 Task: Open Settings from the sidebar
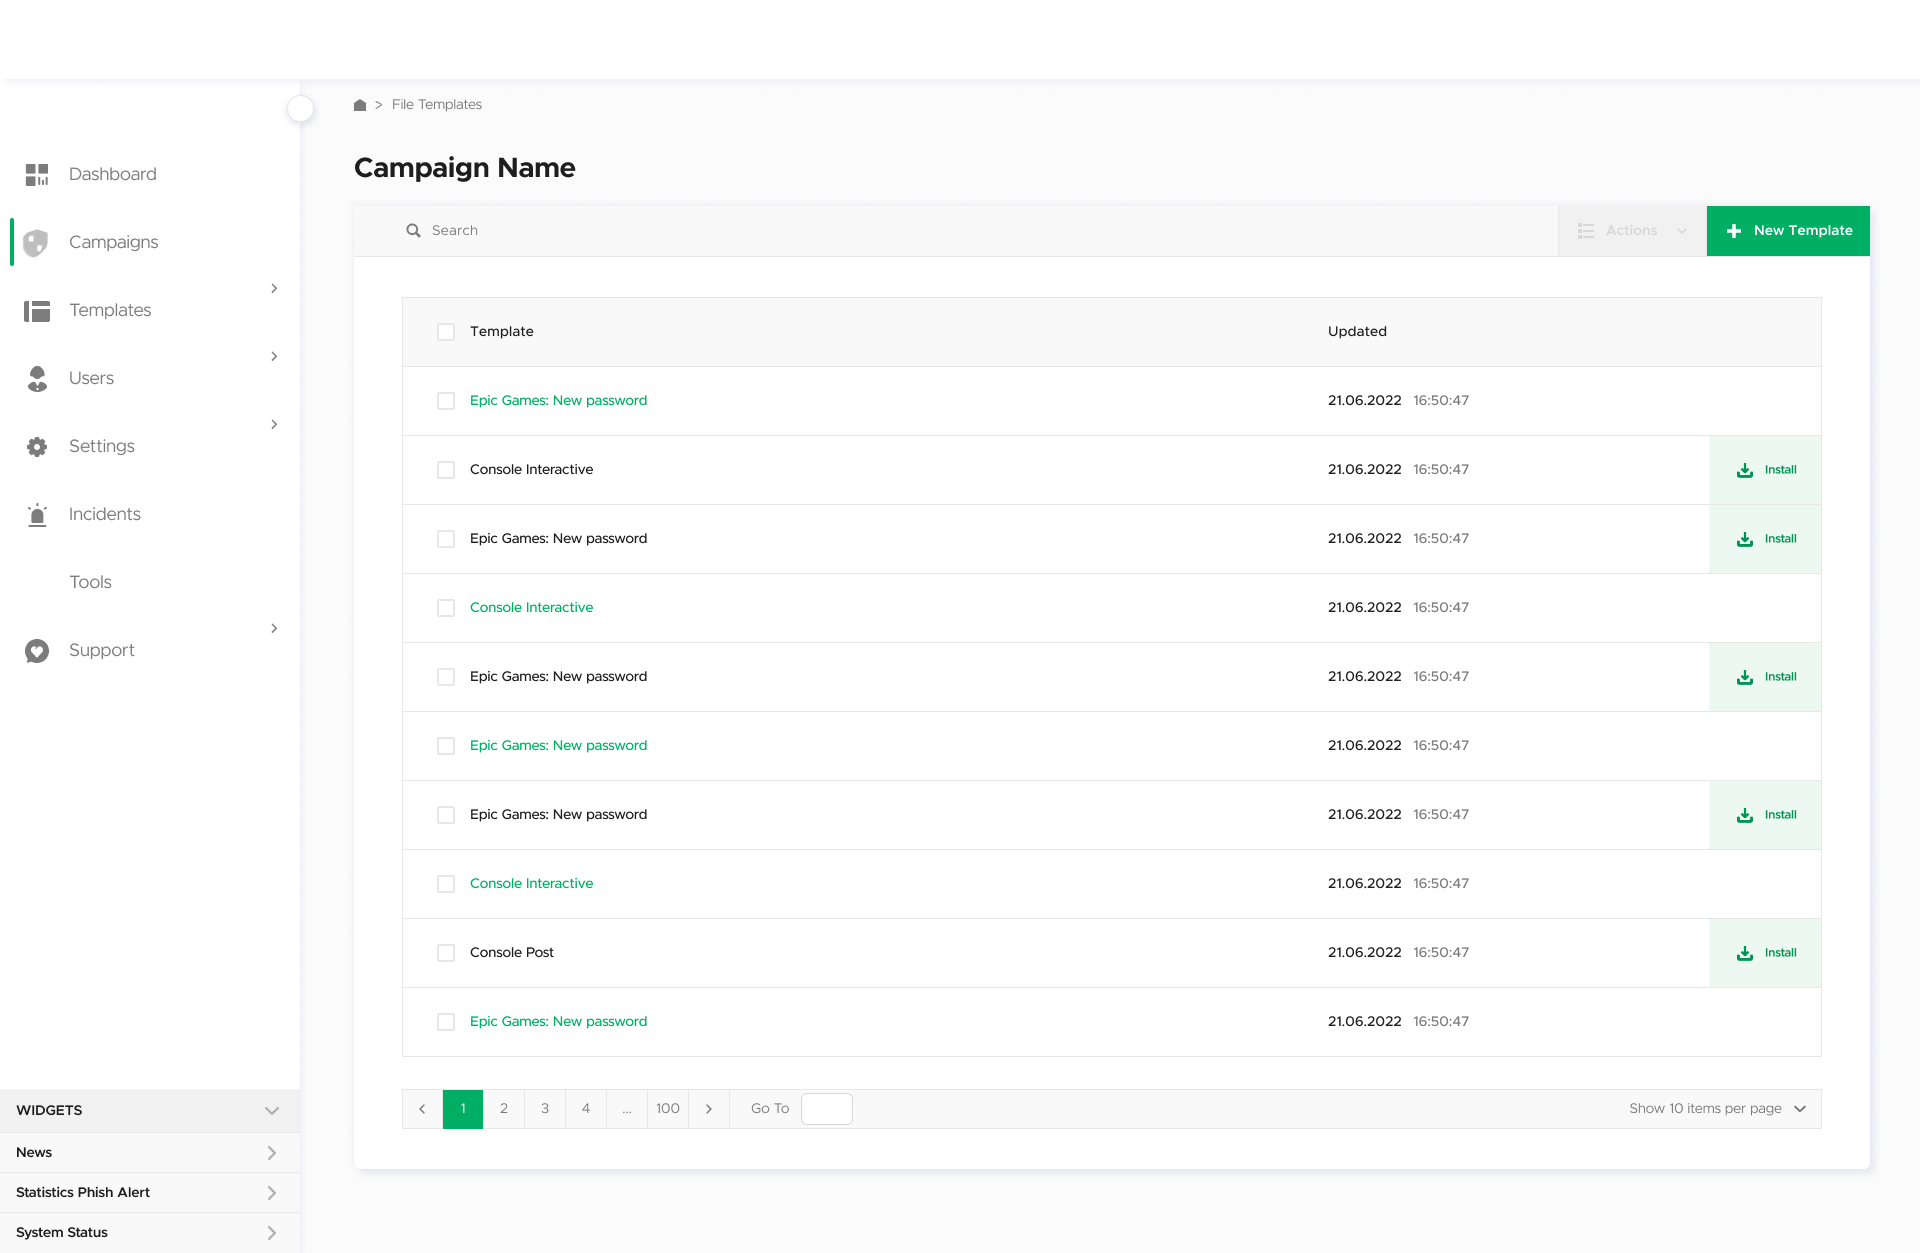point(102,447)
